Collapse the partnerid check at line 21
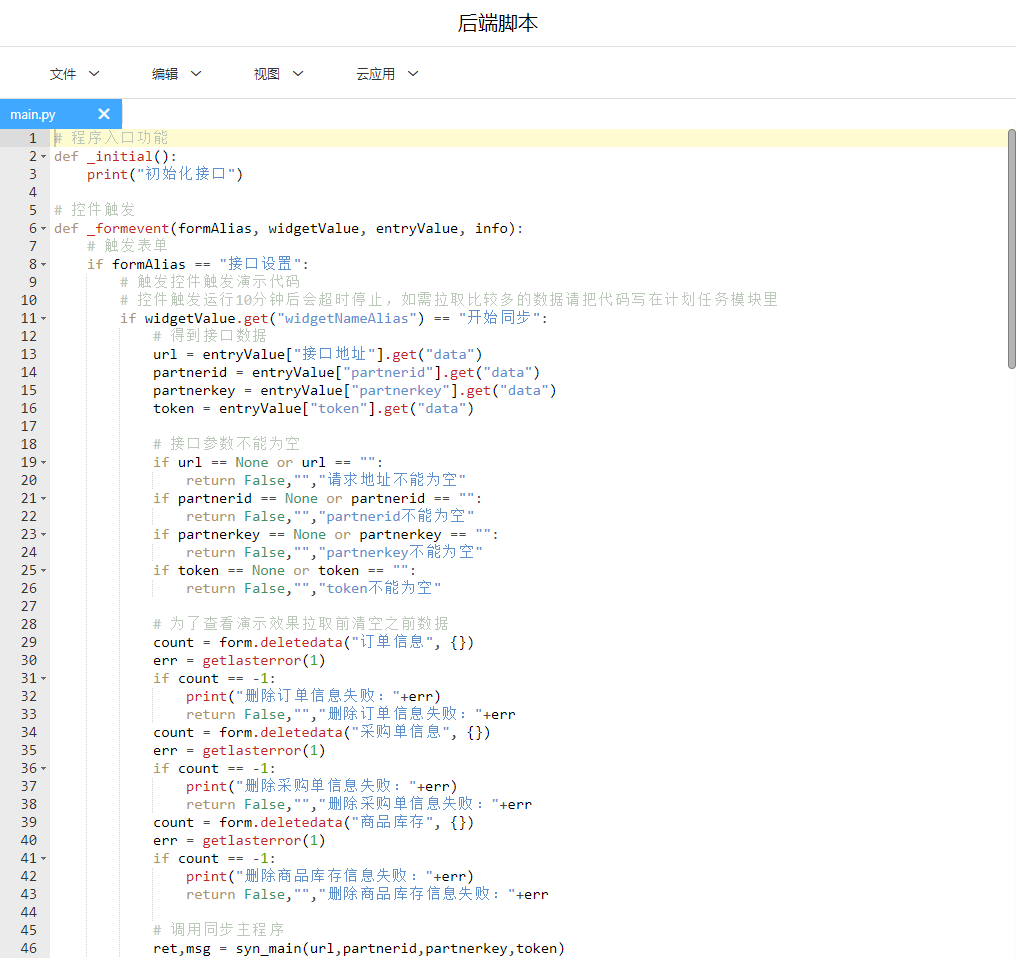 (44, 499)
